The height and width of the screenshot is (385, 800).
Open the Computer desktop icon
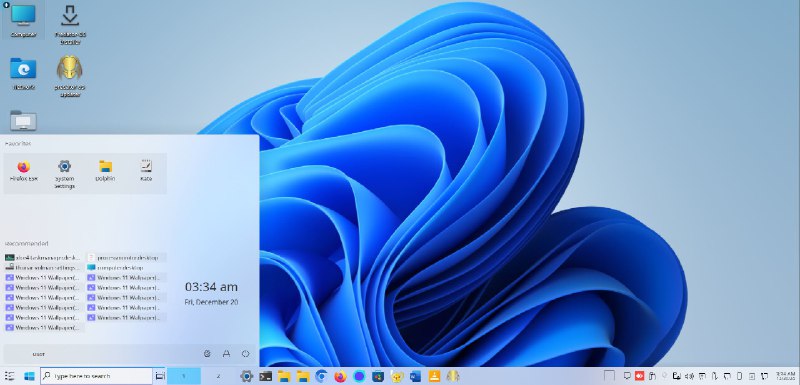pos(23,21)
